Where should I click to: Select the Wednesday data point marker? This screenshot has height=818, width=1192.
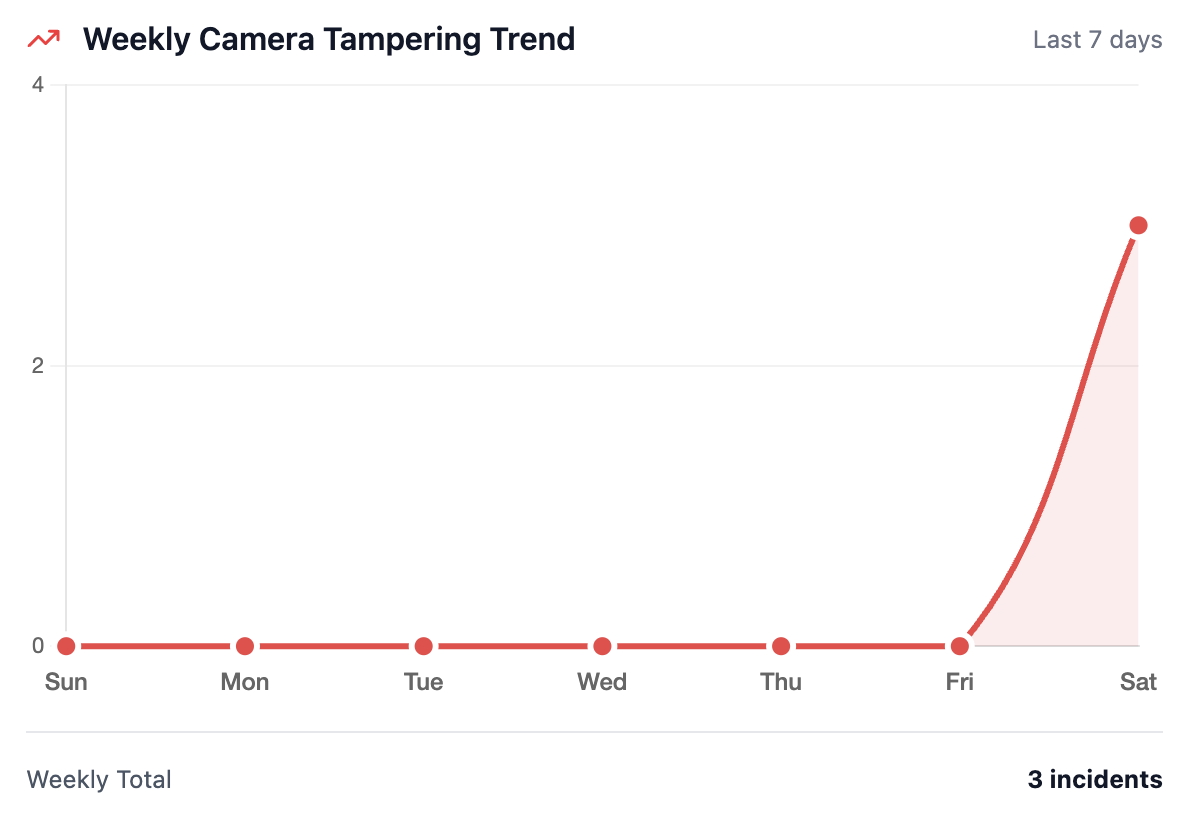point(602,646)
